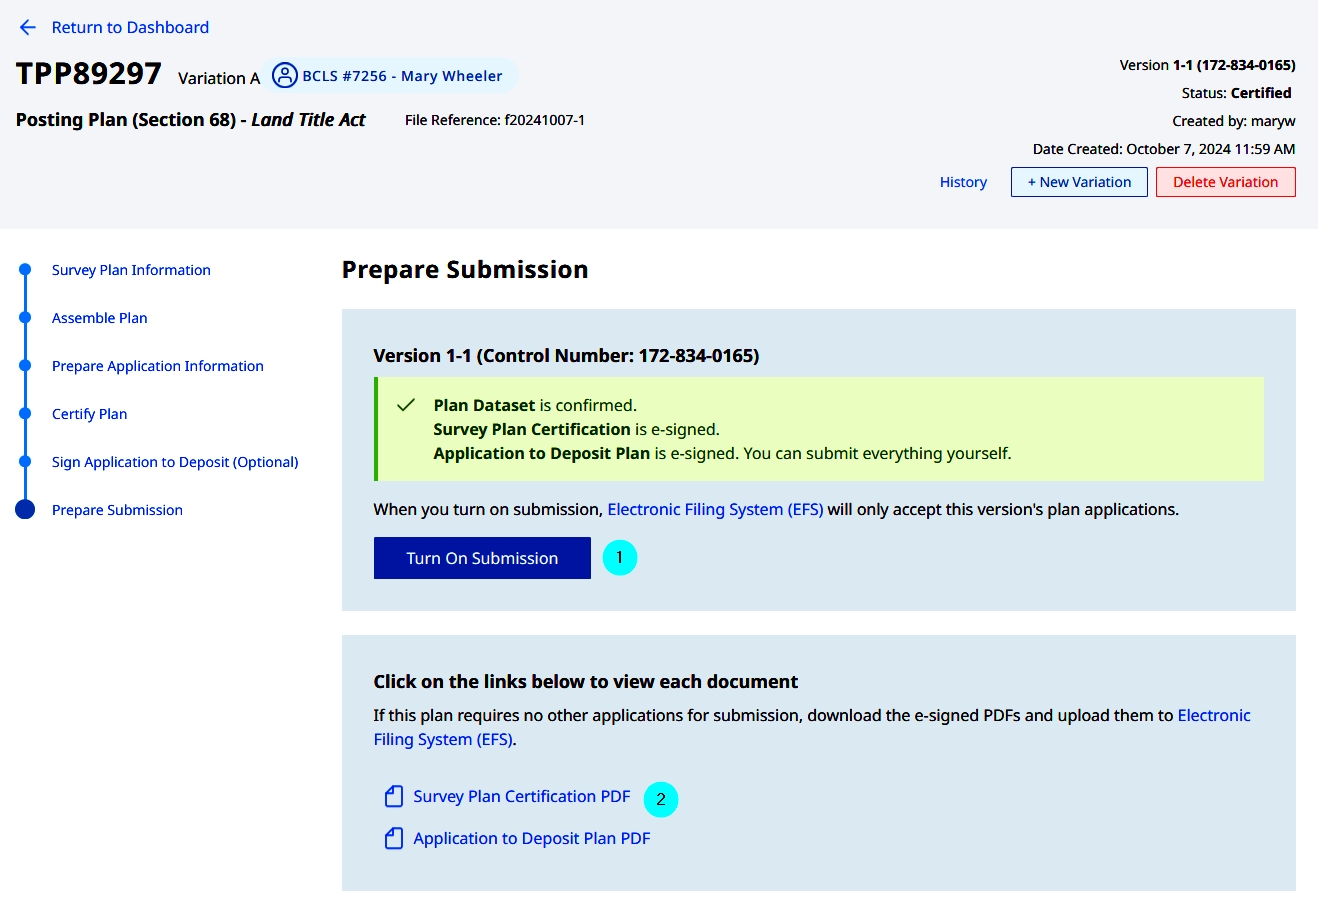Click the Variation A label
This screenshot has width=1318, height=915.
[x=219, y=78]
